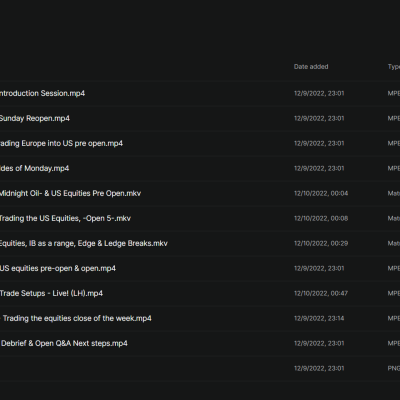This screenshot has height=400, width=400.
Task: Select the Sunday Reopen.mp4 file
Action: 35,118
